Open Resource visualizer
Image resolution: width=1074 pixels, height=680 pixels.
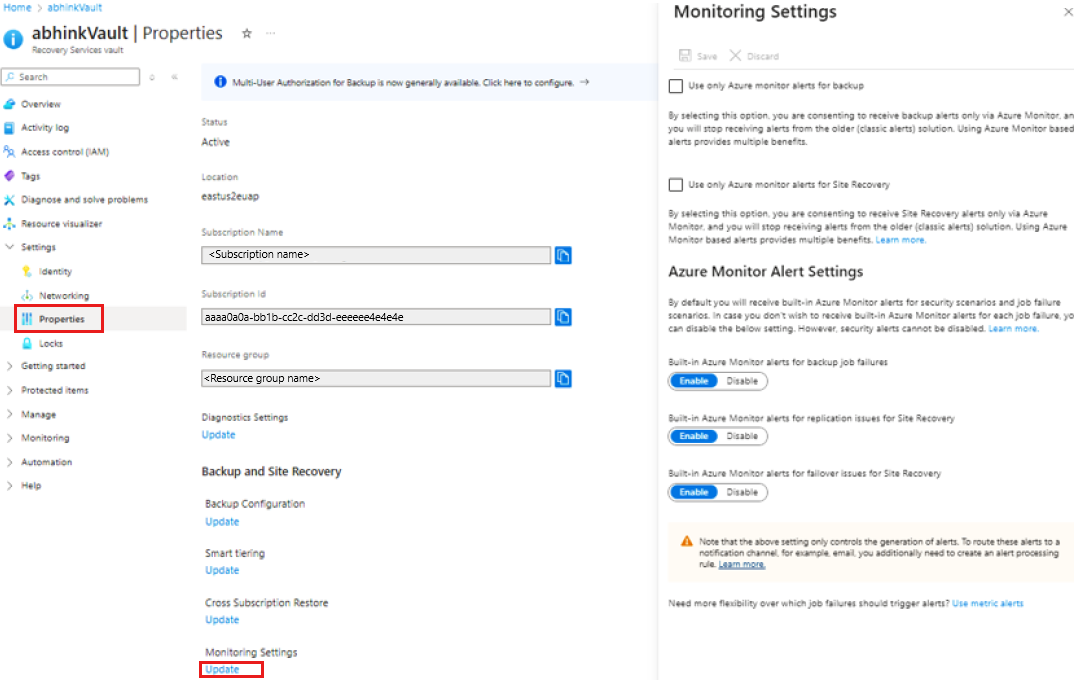(x=61, y=224)
